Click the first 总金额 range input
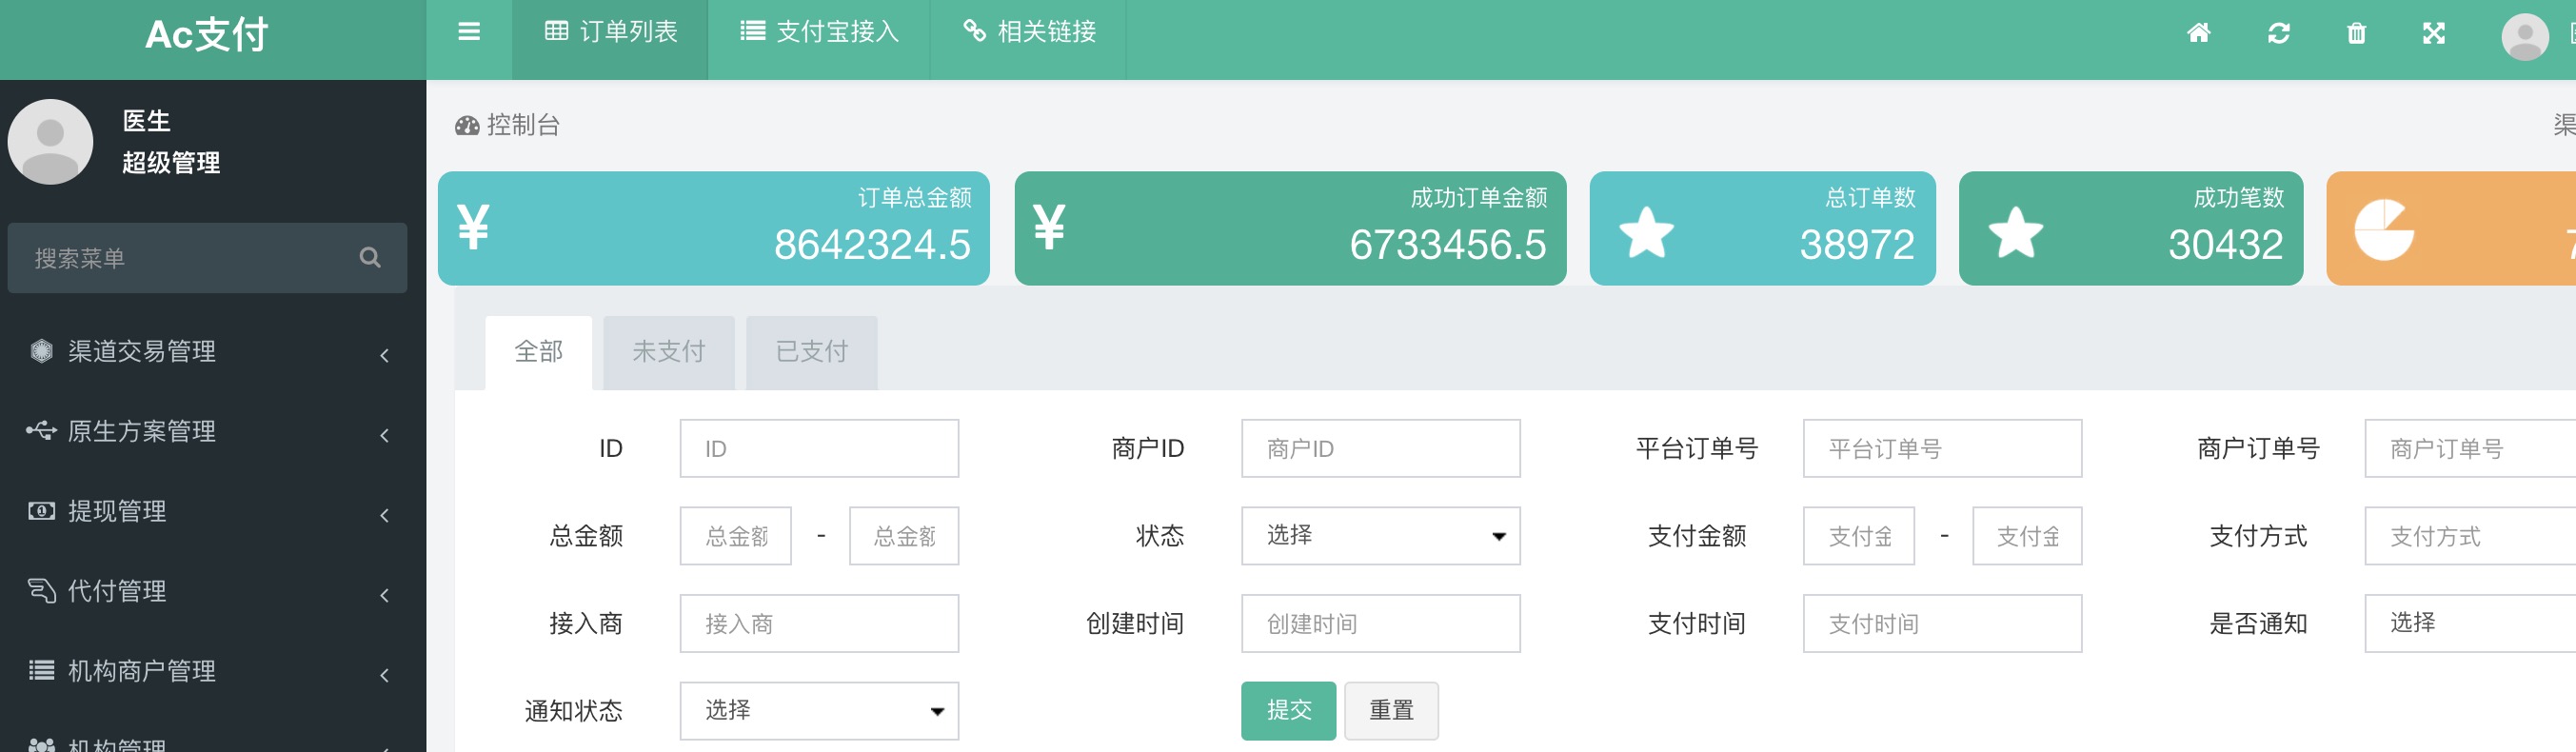Viewport: 2576px width, 752px height. pyautogui.click(x=736, y=536)
